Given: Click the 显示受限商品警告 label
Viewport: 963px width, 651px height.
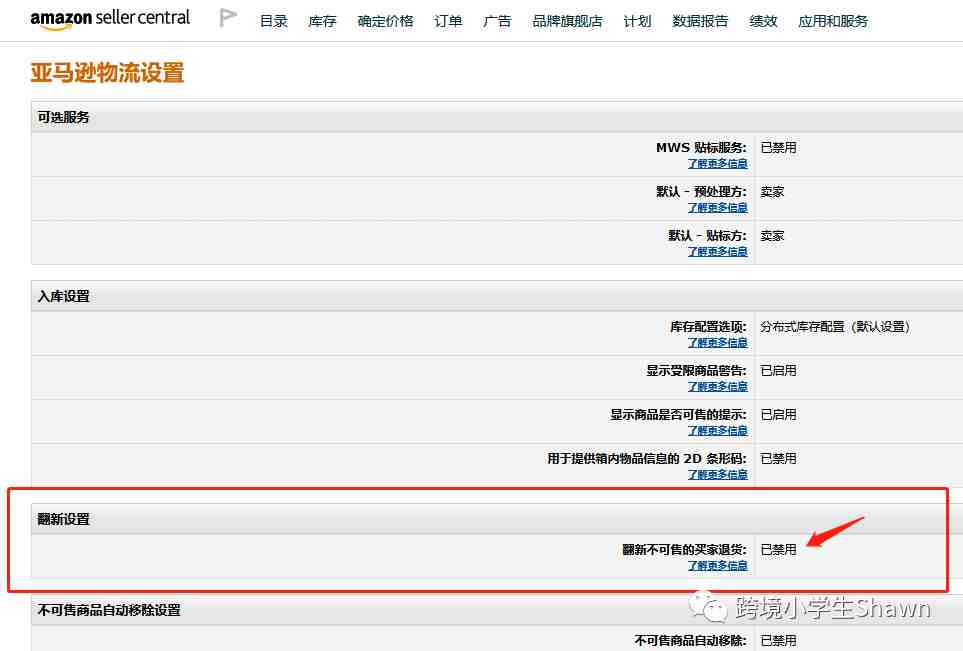Looking at the screenshot, I should (x=696, y=370).
